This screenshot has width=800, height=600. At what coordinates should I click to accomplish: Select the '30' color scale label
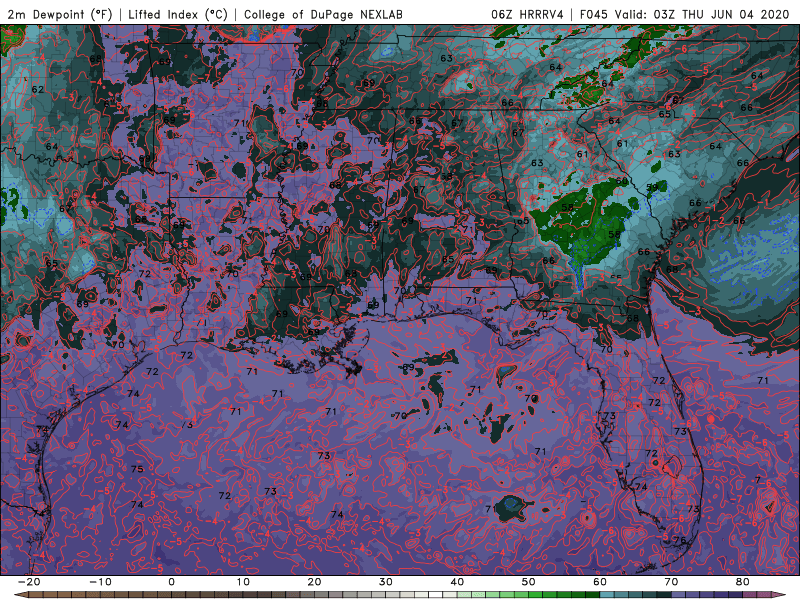[386, 582]
